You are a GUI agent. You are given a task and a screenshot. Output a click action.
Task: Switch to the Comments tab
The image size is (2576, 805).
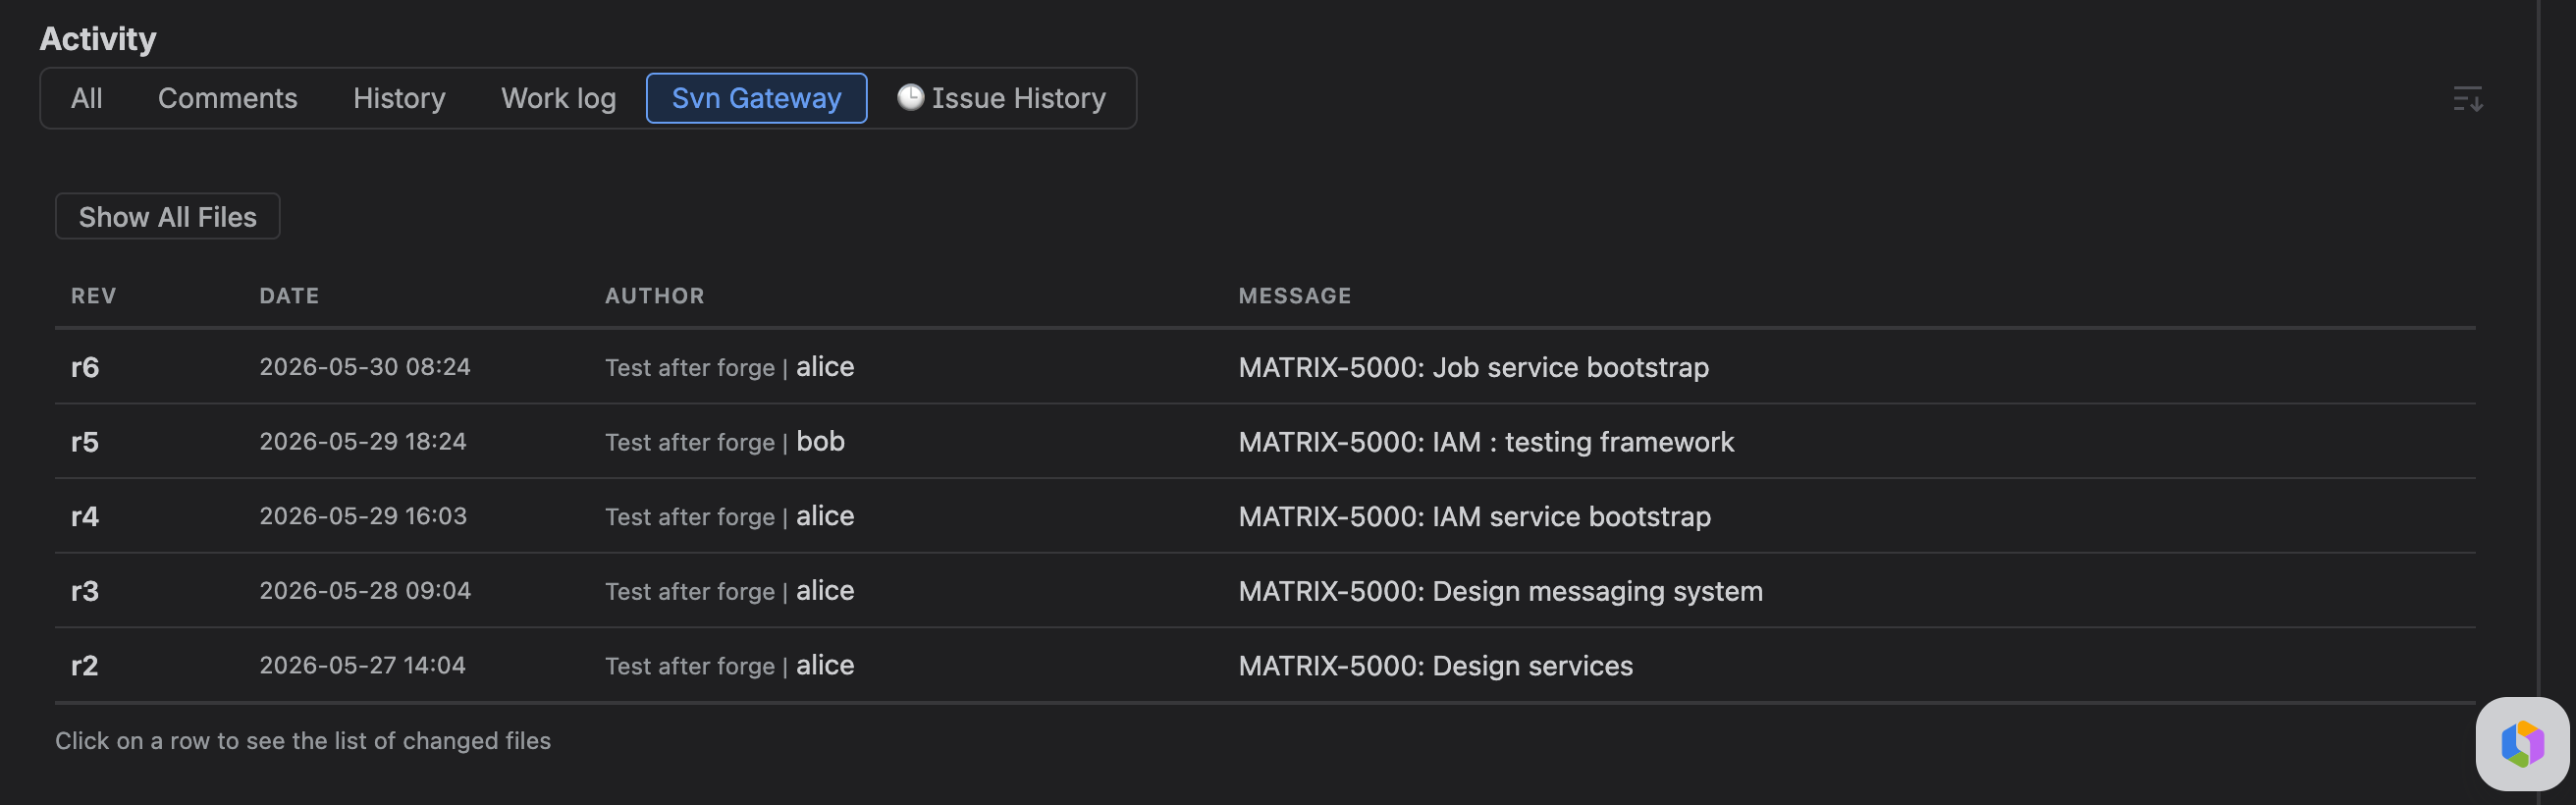(x=228, y=98)
